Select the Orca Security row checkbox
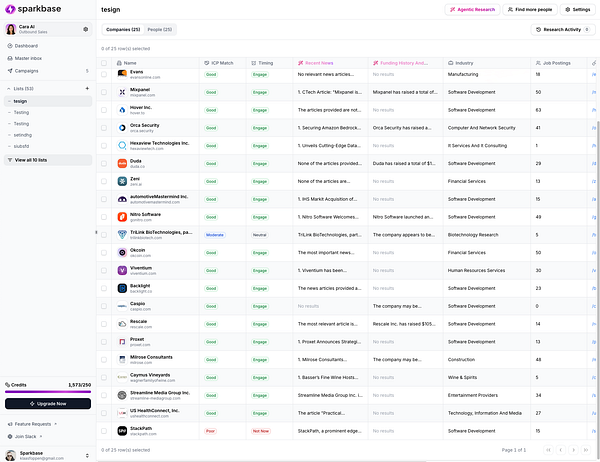600x462 pixels. click(104, 128)
